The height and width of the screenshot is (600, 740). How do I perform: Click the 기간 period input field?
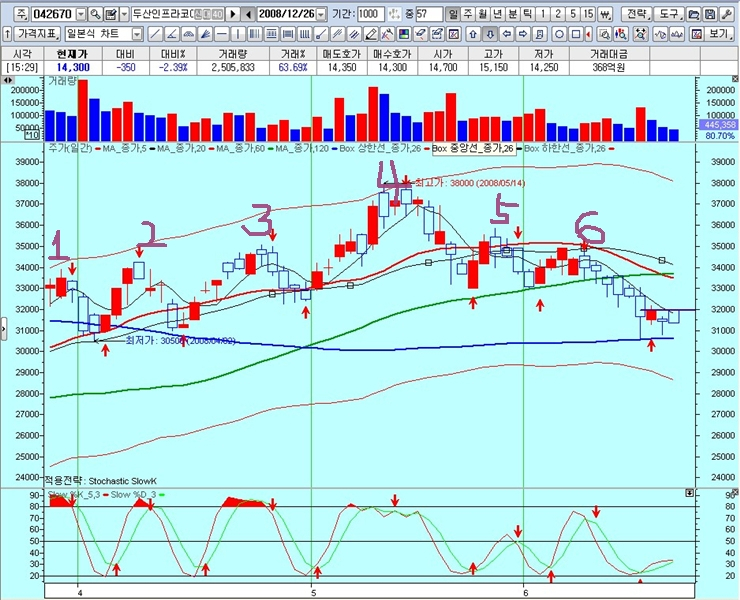[x=370, y=14]
